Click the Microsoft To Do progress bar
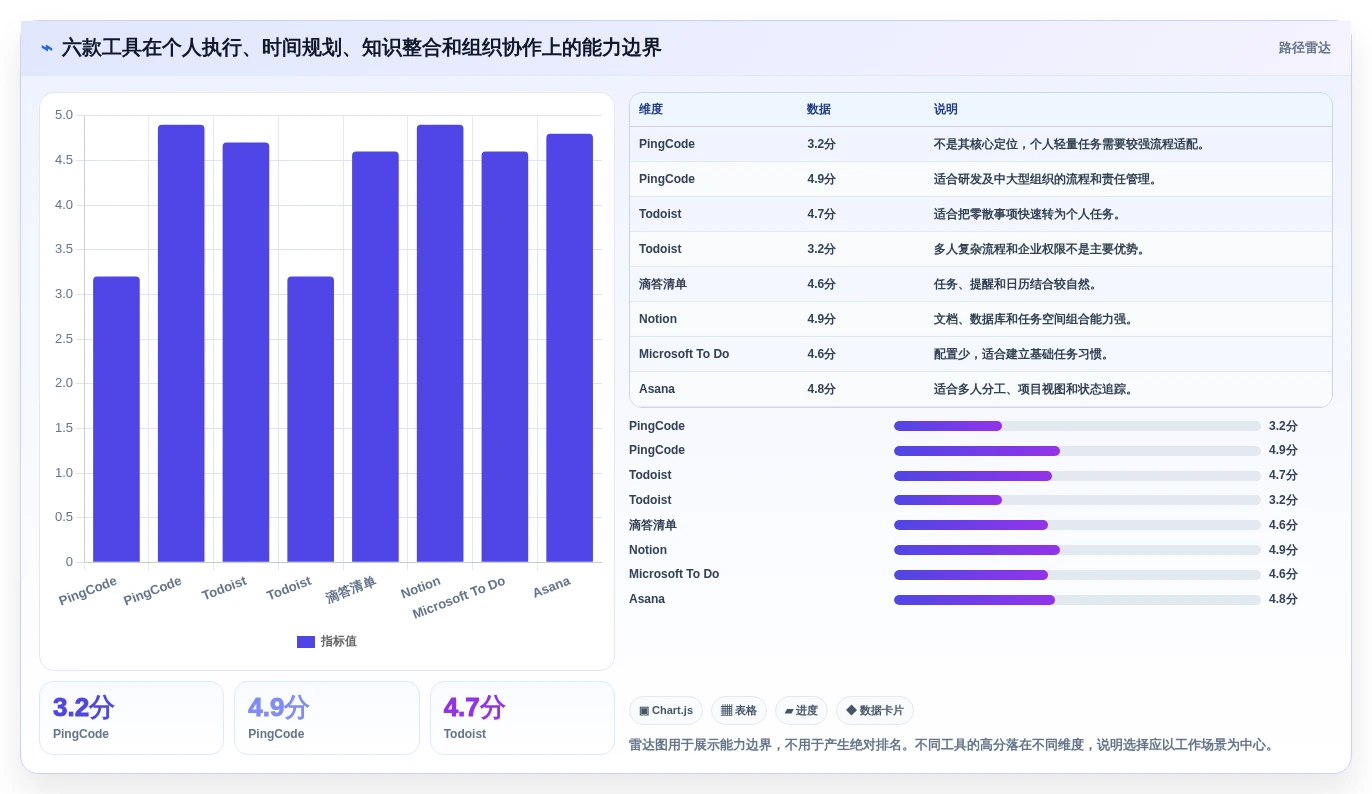 tap(1077, 575)
